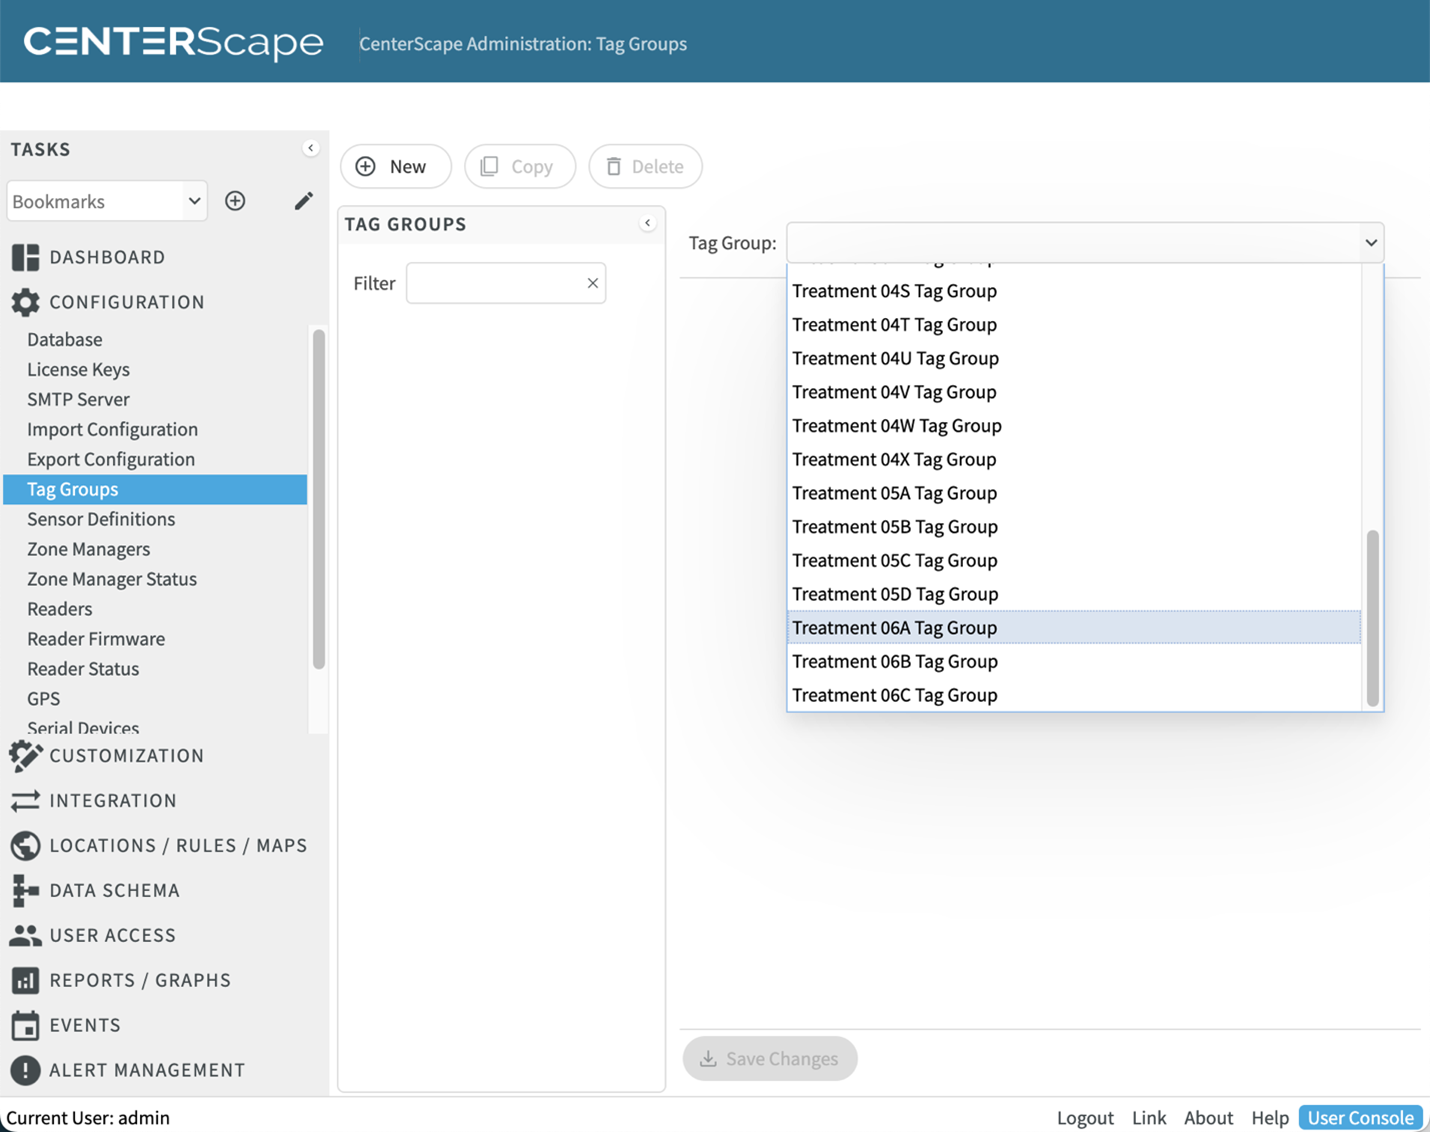Choose Treatment 04W Tag Group from list

coord(896,426)
